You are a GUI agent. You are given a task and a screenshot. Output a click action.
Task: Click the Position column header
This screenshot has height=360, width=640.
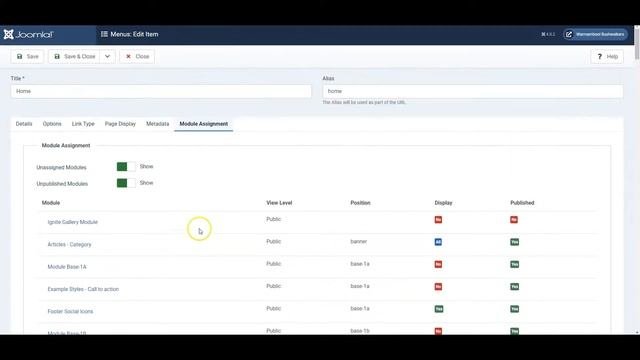point(360,203)
